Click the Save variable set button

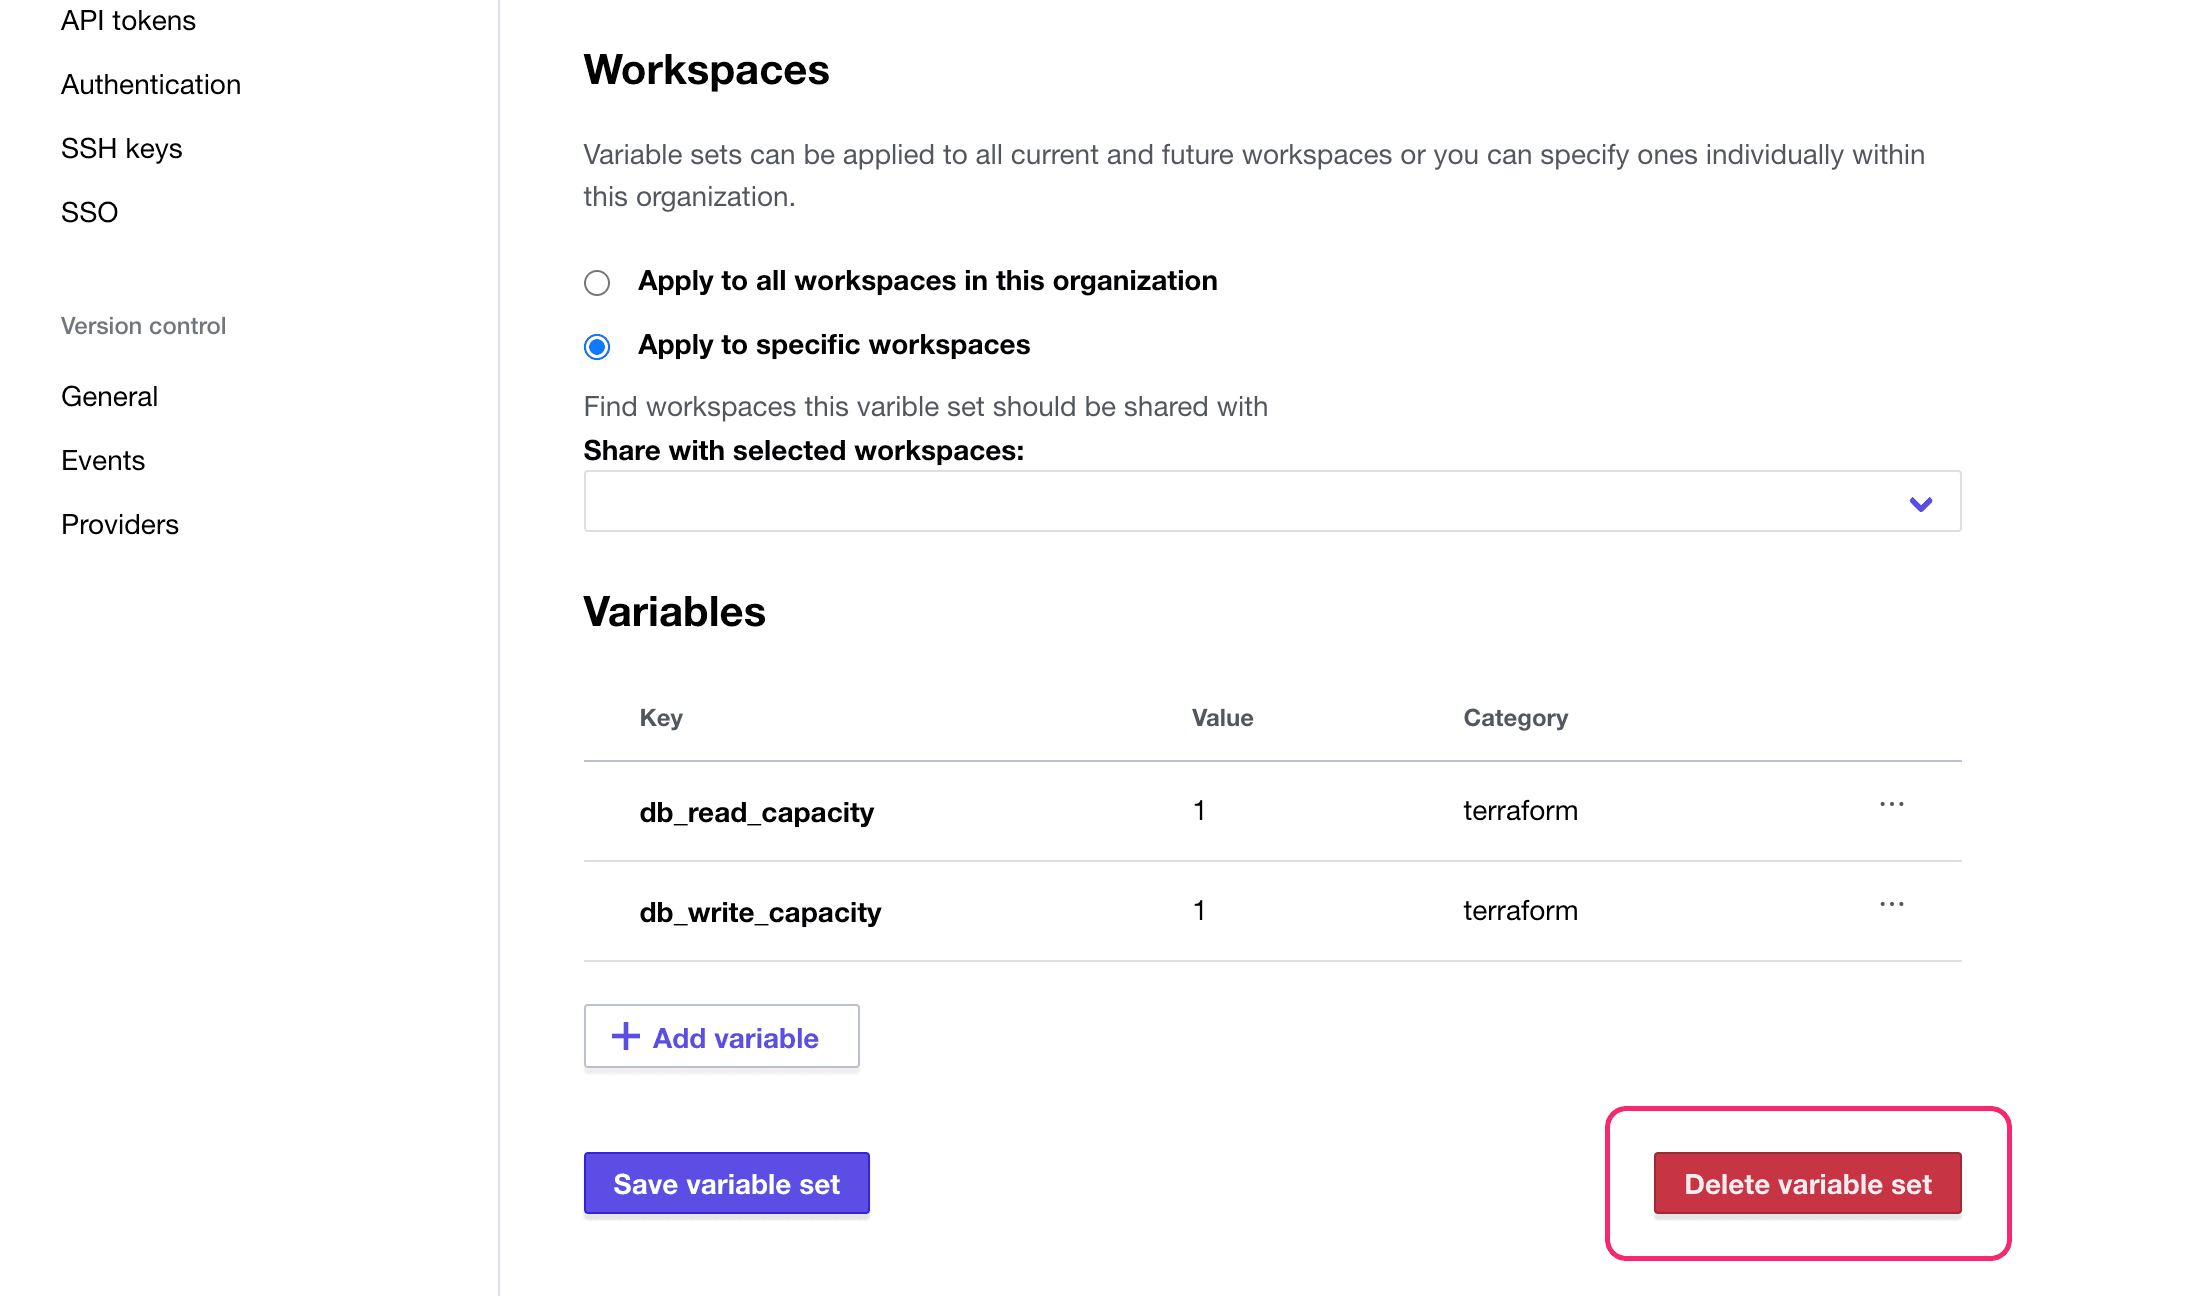pos(727,1183)
